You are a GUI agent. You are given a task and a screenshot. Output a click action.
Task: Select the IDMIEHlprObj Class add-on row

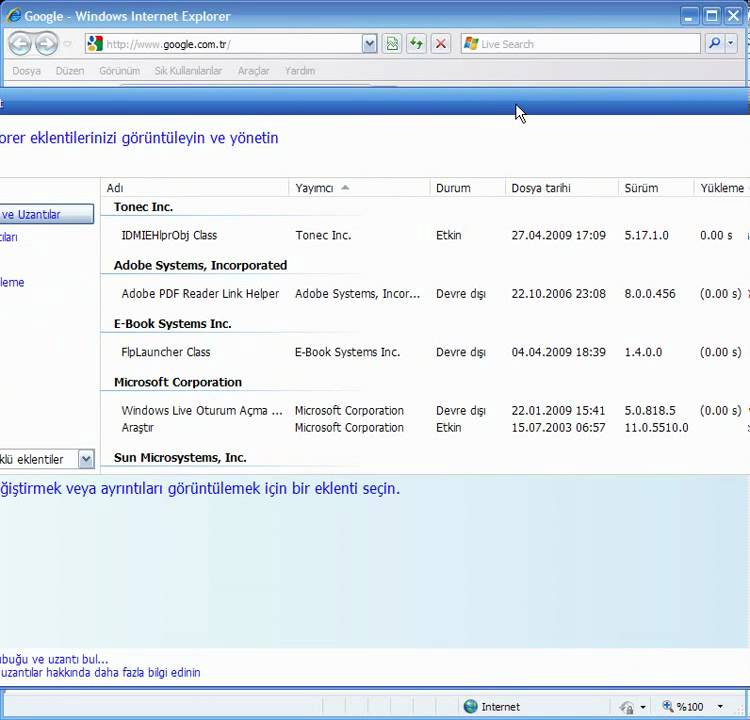(x=425, y=235)
